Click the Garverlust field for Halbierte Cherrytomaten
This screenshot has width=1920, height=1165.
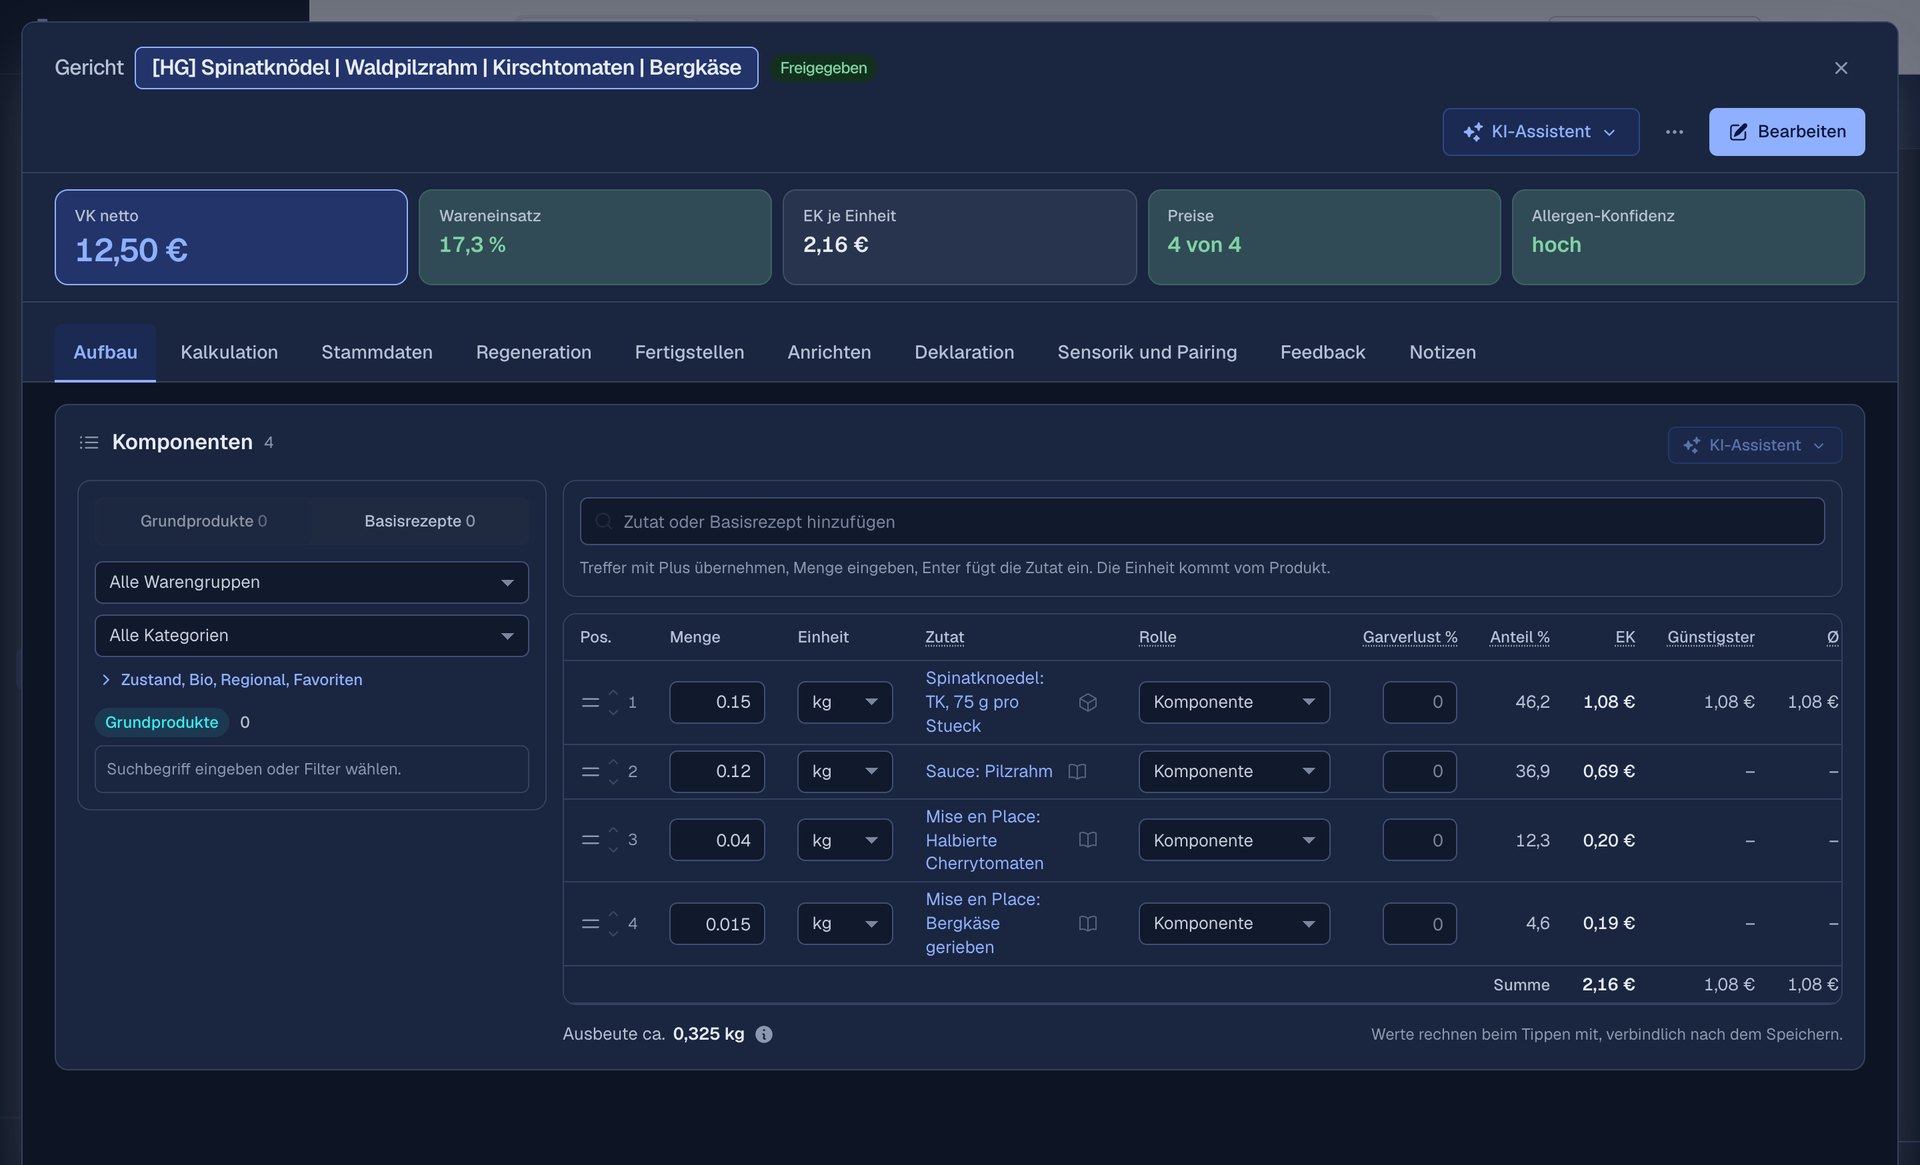click(1419, 840)
